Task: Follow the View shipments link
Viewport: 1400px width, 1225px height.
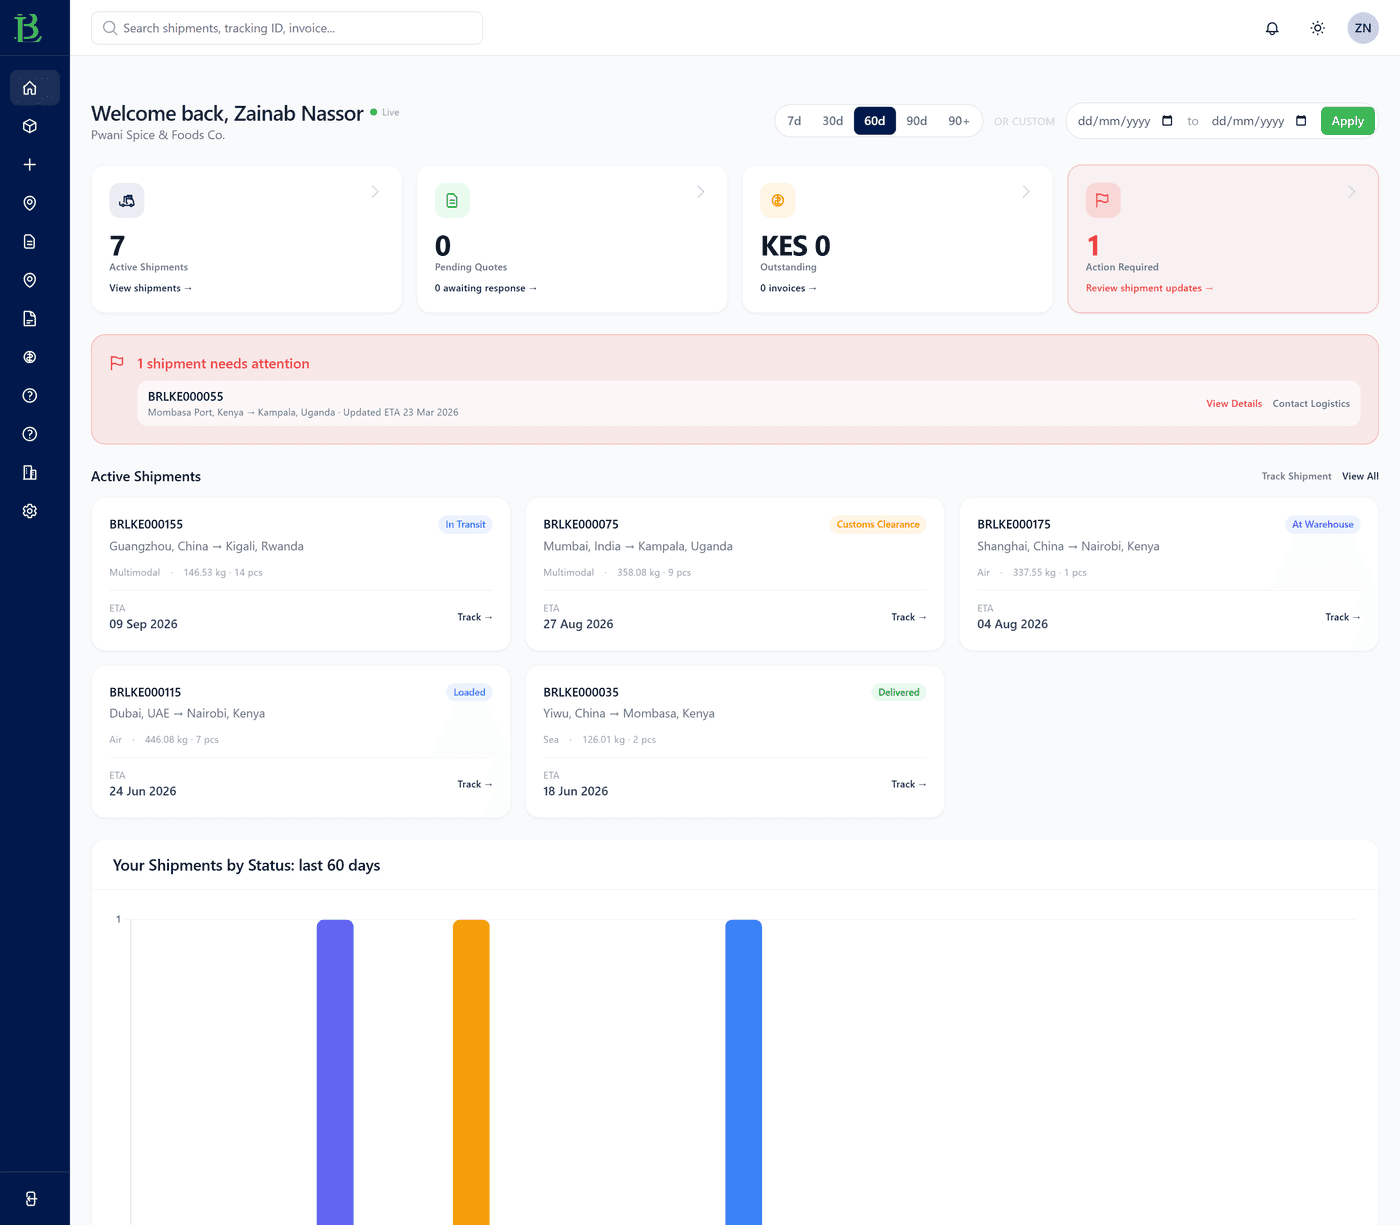Action: point(150,288)
